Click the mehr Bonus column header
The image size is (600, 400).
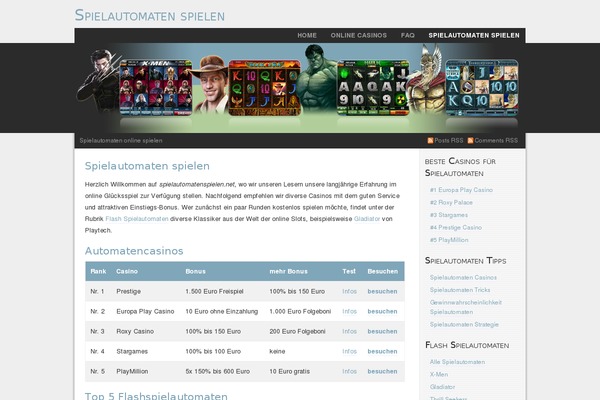pos(288,271)
